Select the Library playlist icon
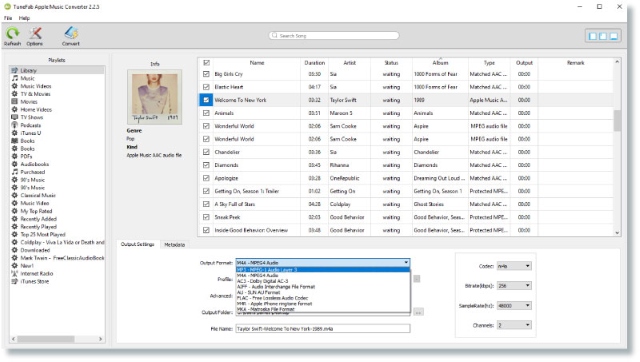This screenshot has width=640, height=362. pyautogui.click(x=15, y=71)
